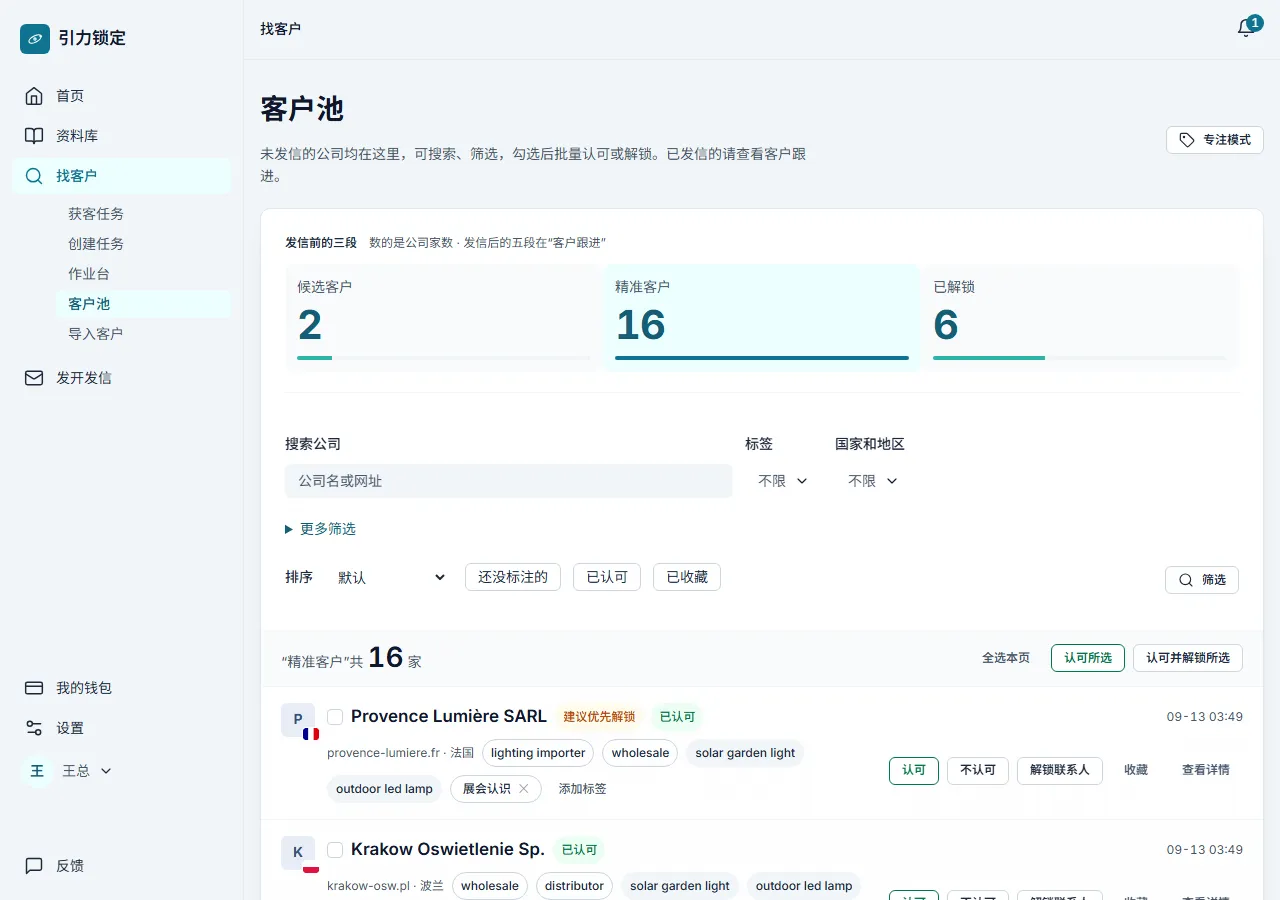Click the 资料库 book icon
The height and width of the screenshot is (900, 1280).
click(x=34, y=136)
